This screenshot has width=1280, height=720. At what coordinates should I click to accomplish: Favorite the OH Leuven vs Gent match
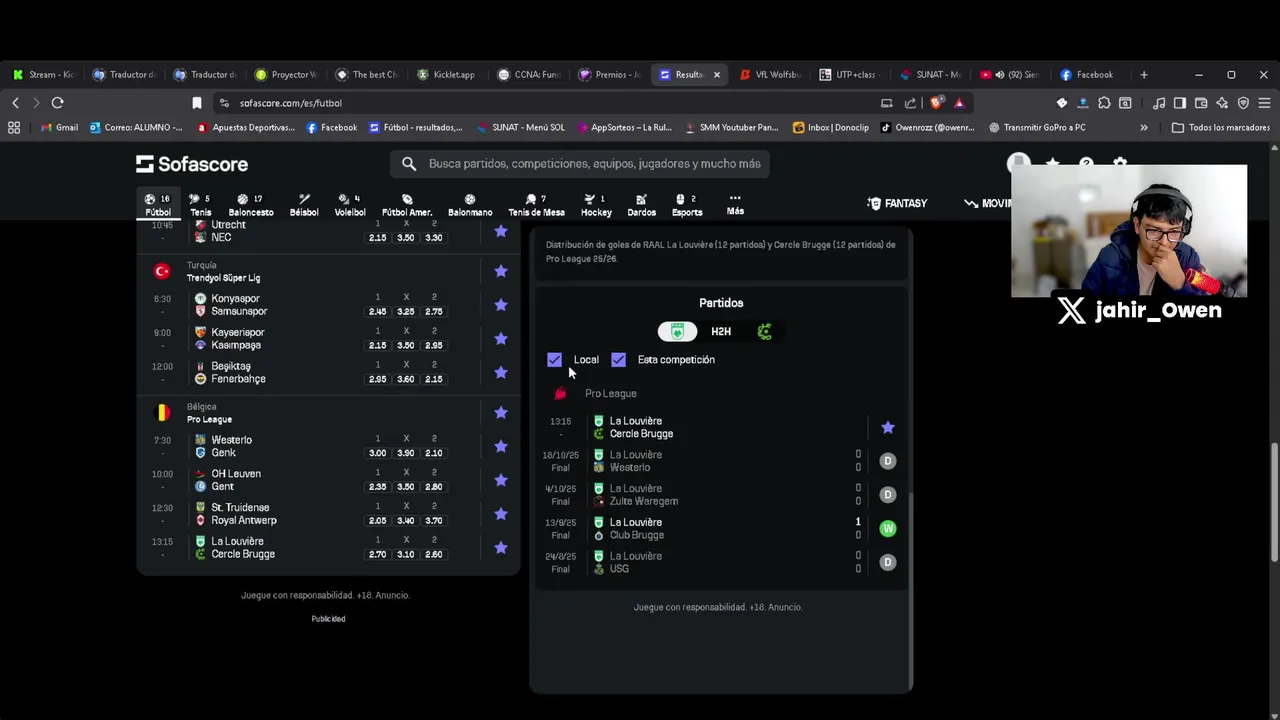501,480
